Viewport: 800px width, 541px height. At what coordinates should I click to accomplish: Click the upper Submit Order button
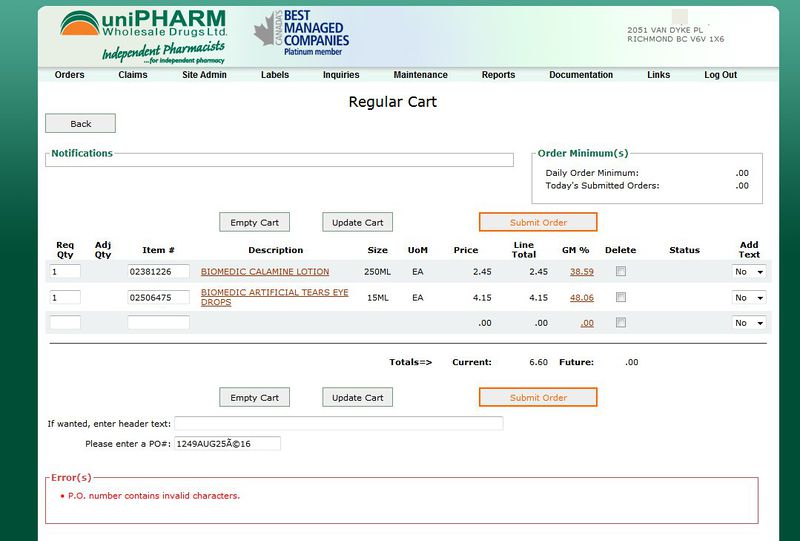[538, 223]
